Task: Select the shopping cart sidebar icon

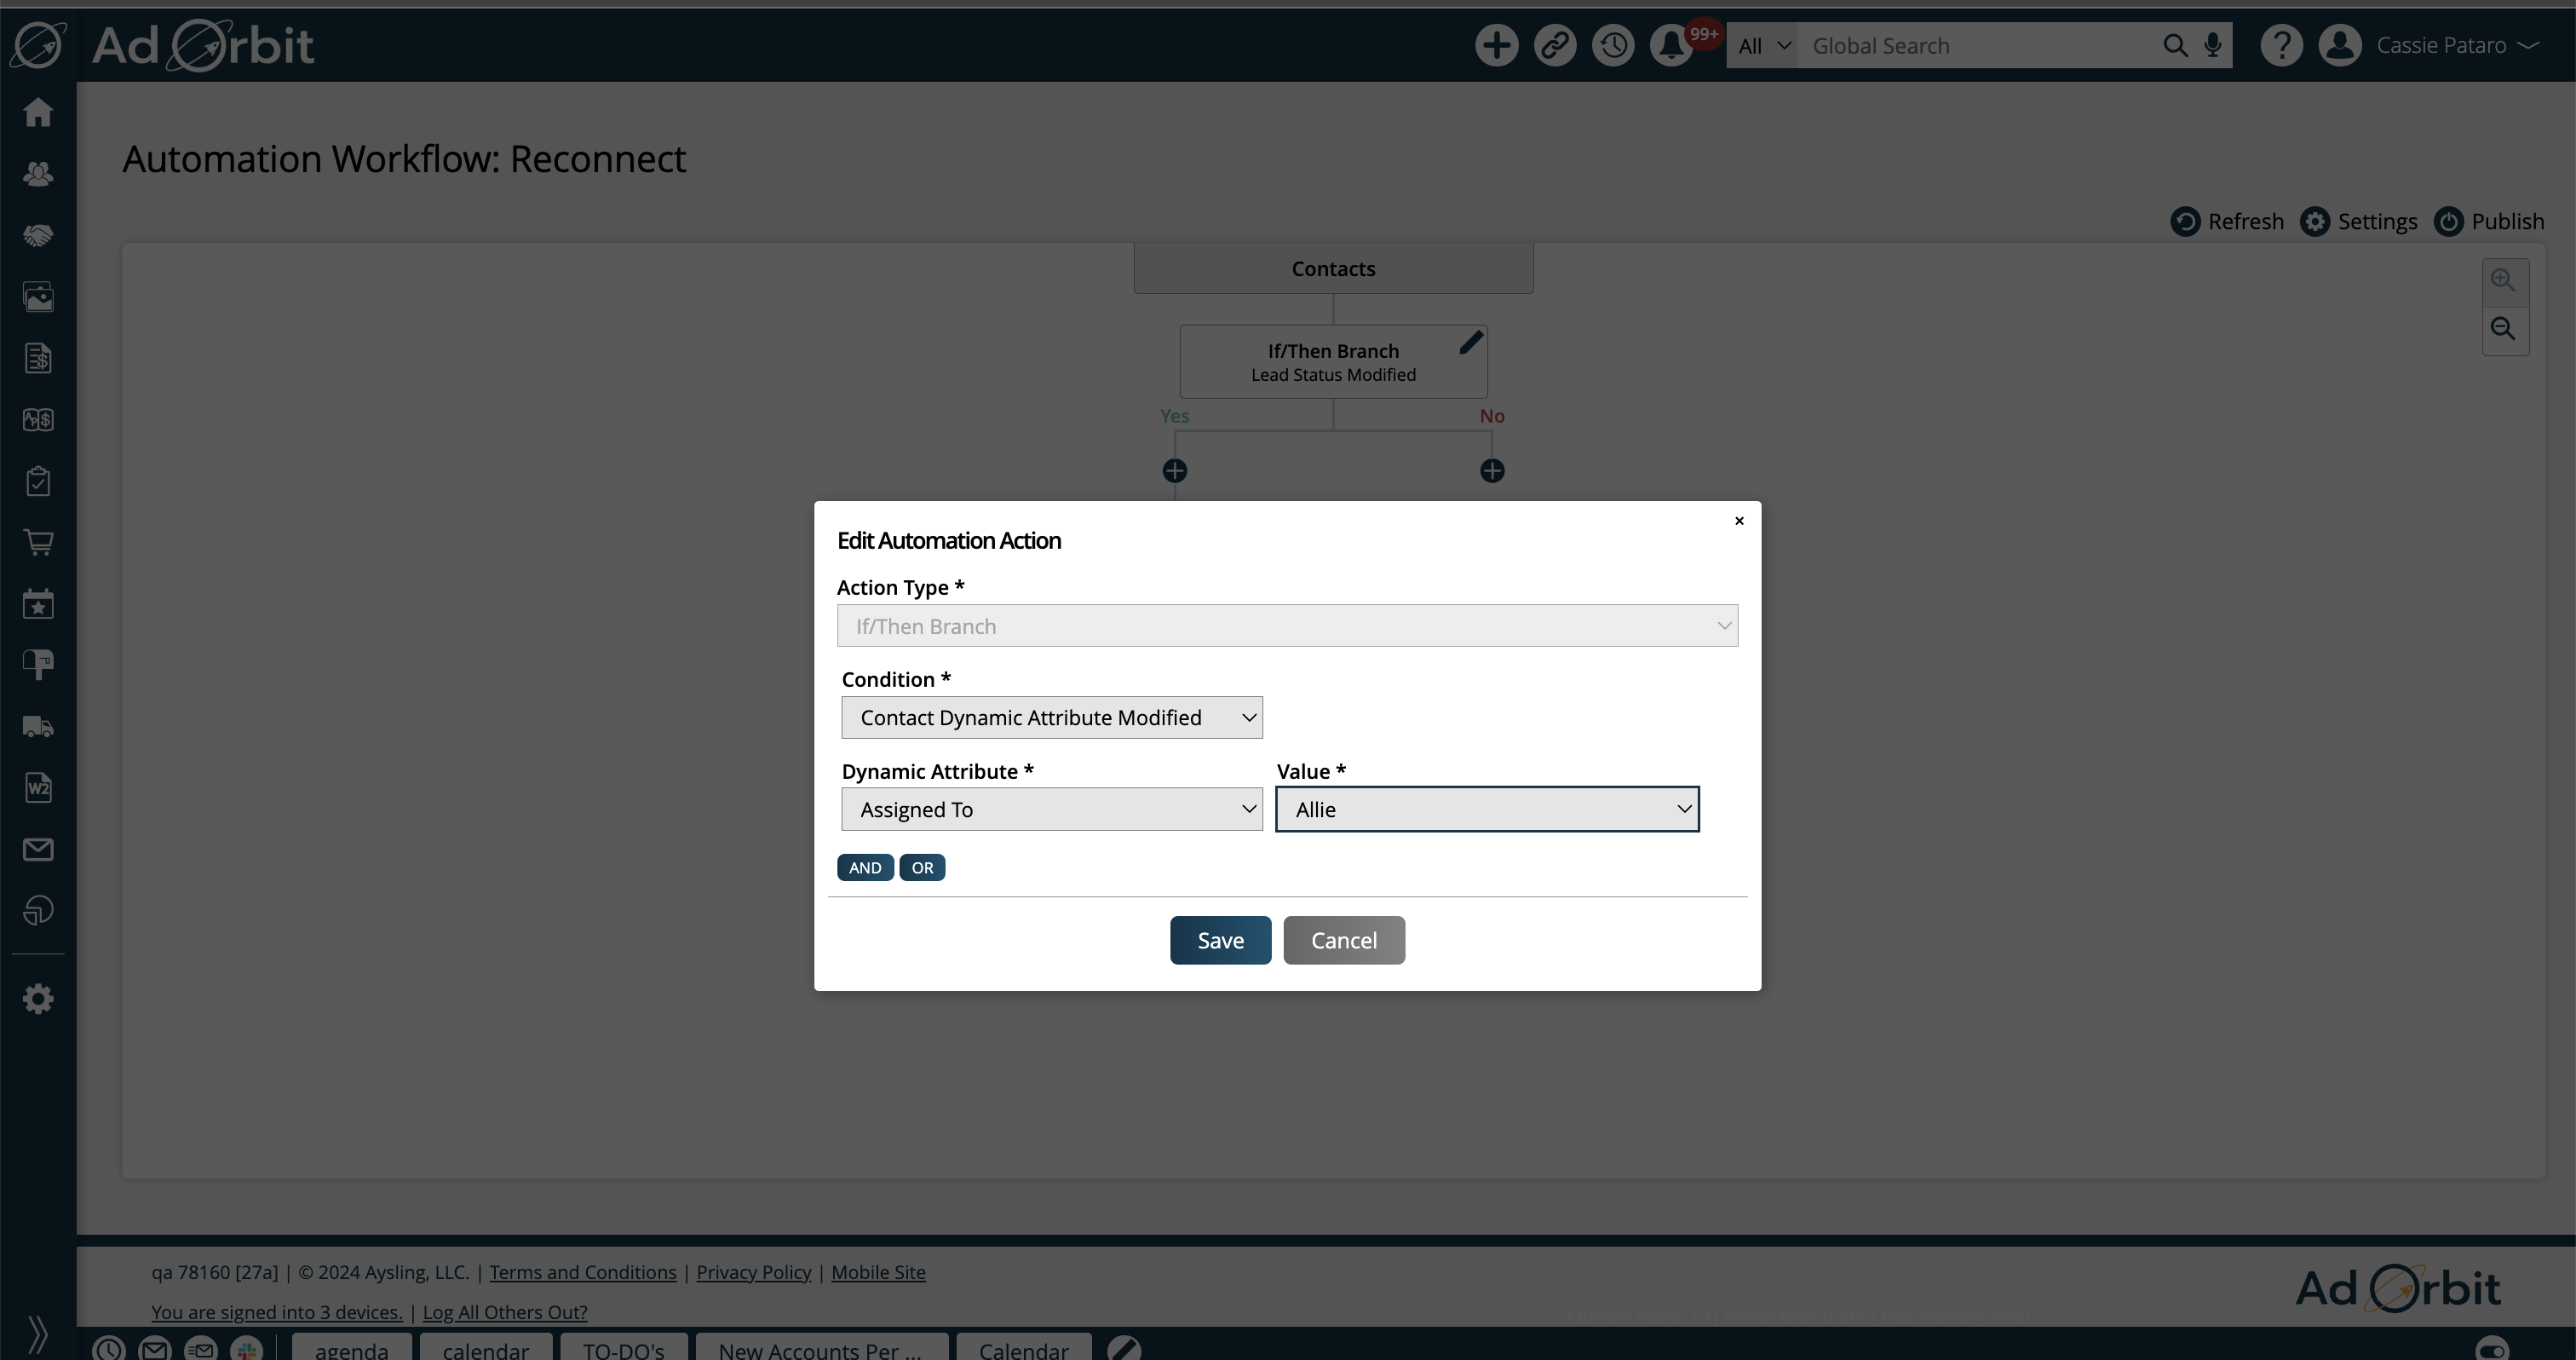Action: pyautogui.click(x=38, y=543)
